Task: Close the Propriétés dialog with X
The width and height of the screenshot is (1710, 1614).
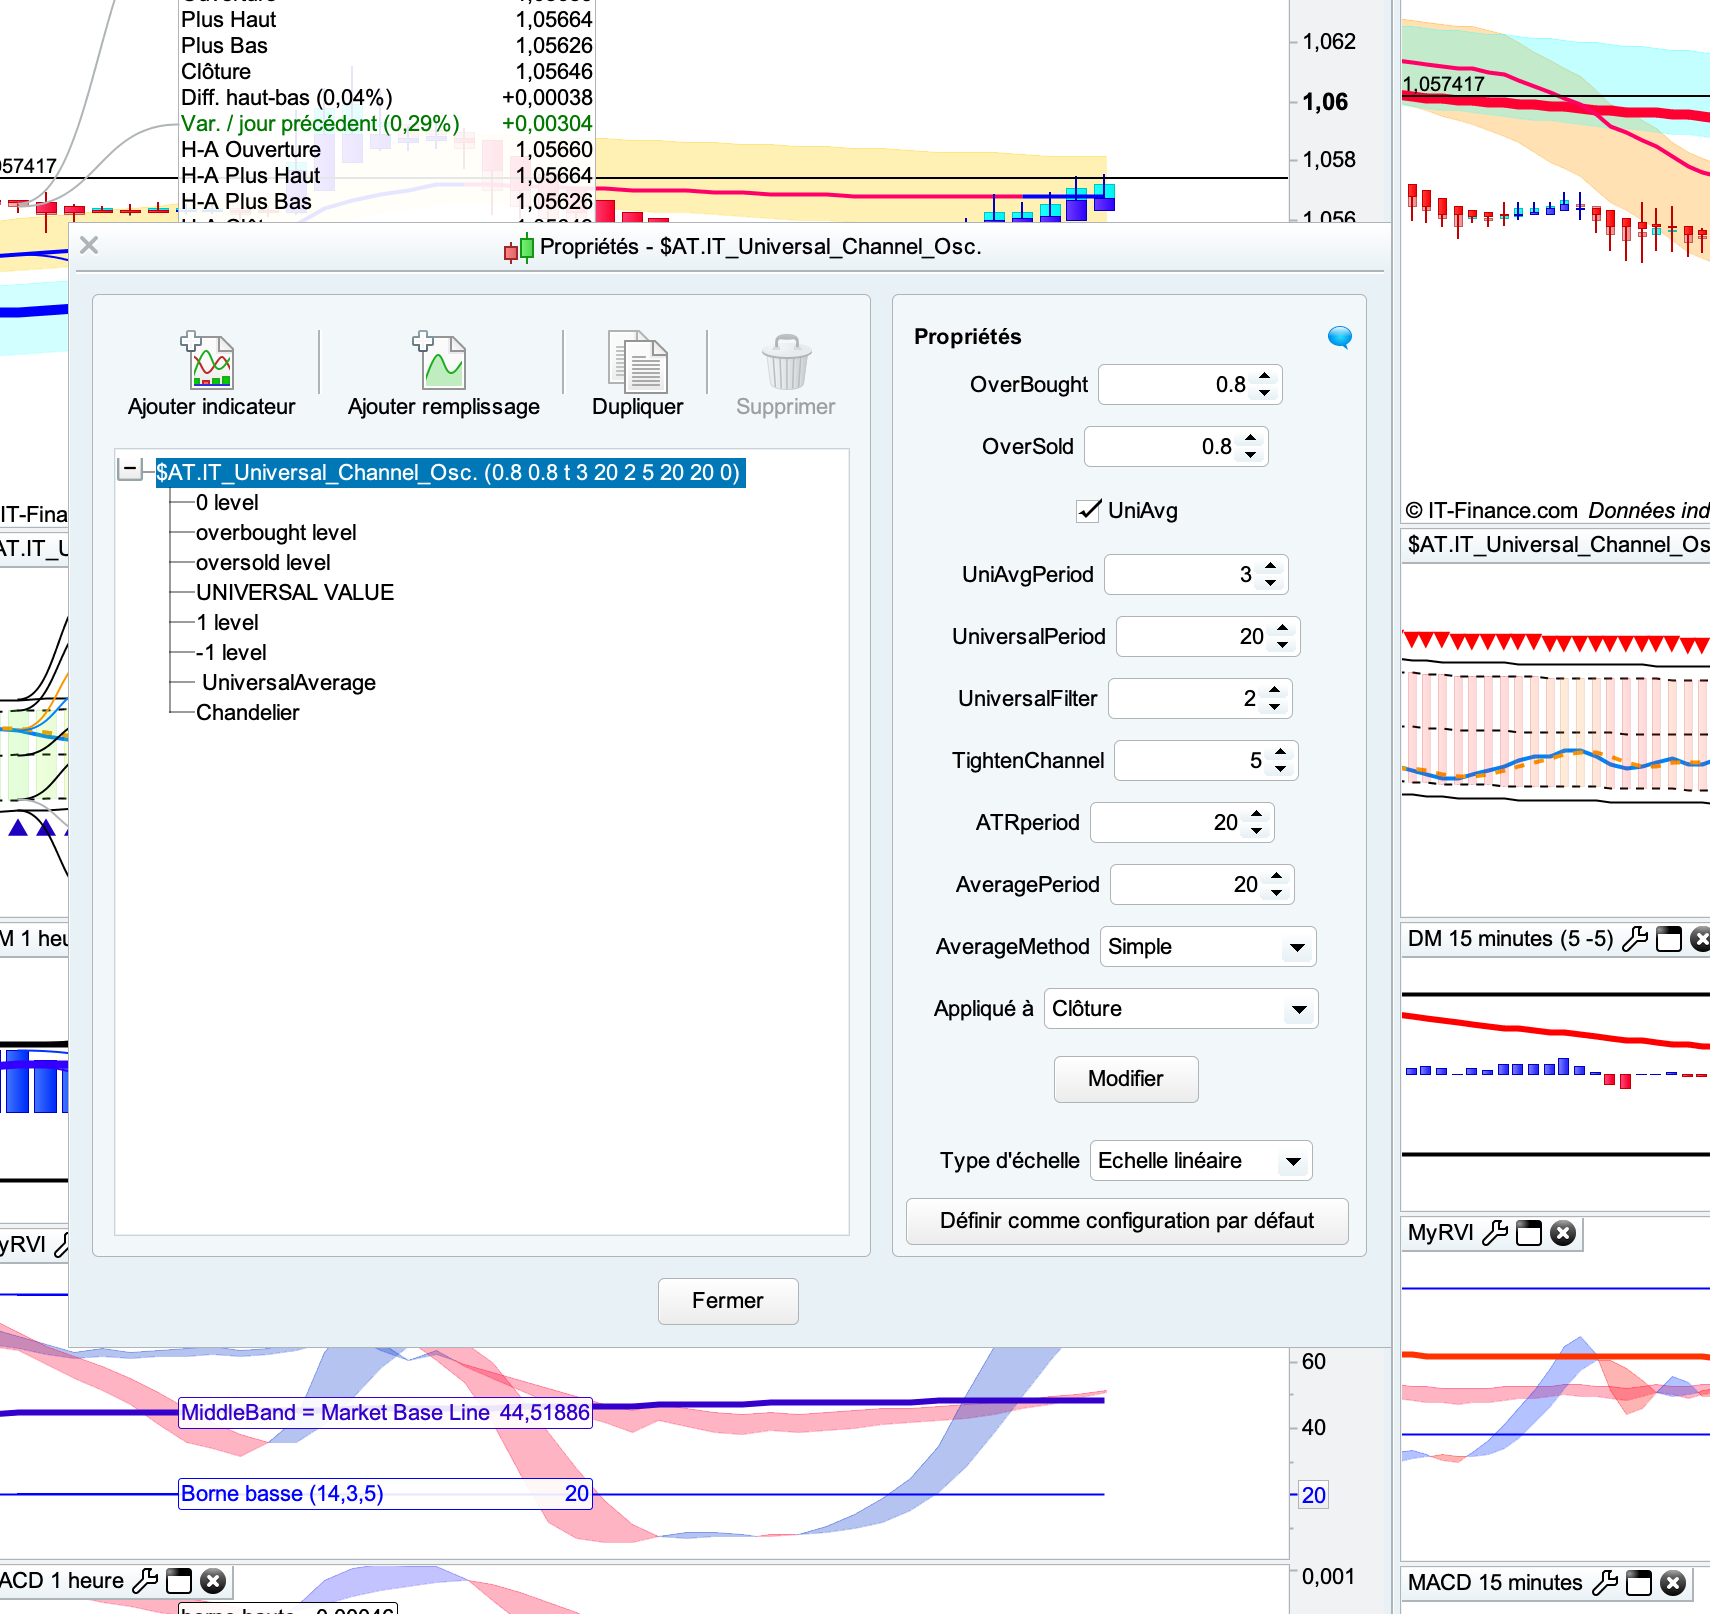Action: coord(89,245)
